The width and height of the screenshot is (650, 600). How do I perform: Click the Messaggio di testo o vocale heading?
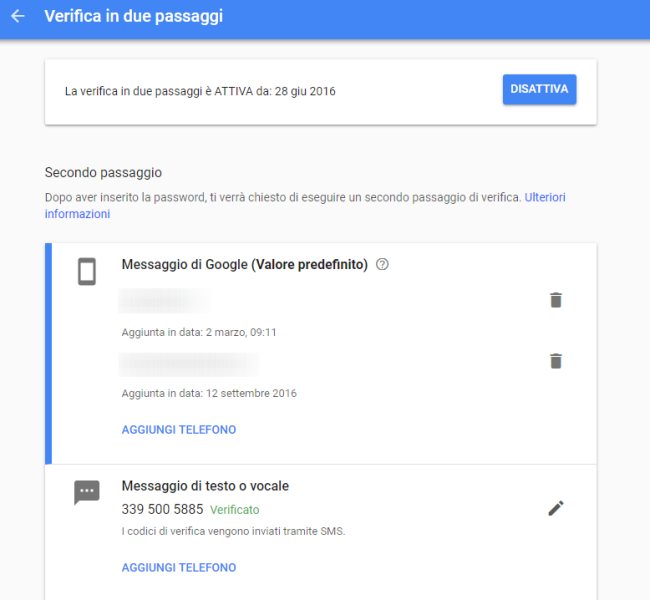click(205, 486)
